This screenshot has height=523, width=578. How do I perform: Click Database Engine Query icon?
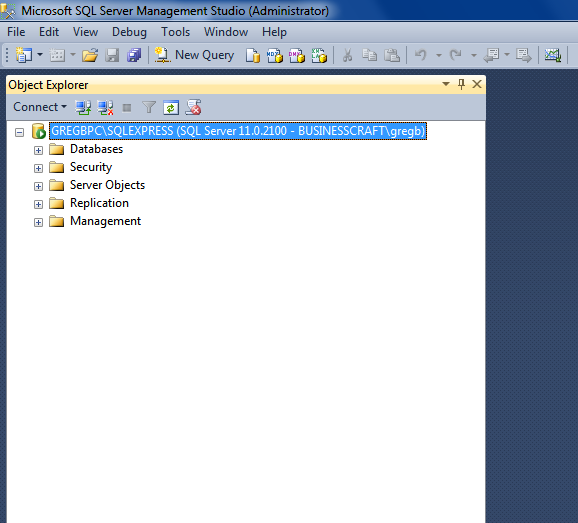[253, 55]
